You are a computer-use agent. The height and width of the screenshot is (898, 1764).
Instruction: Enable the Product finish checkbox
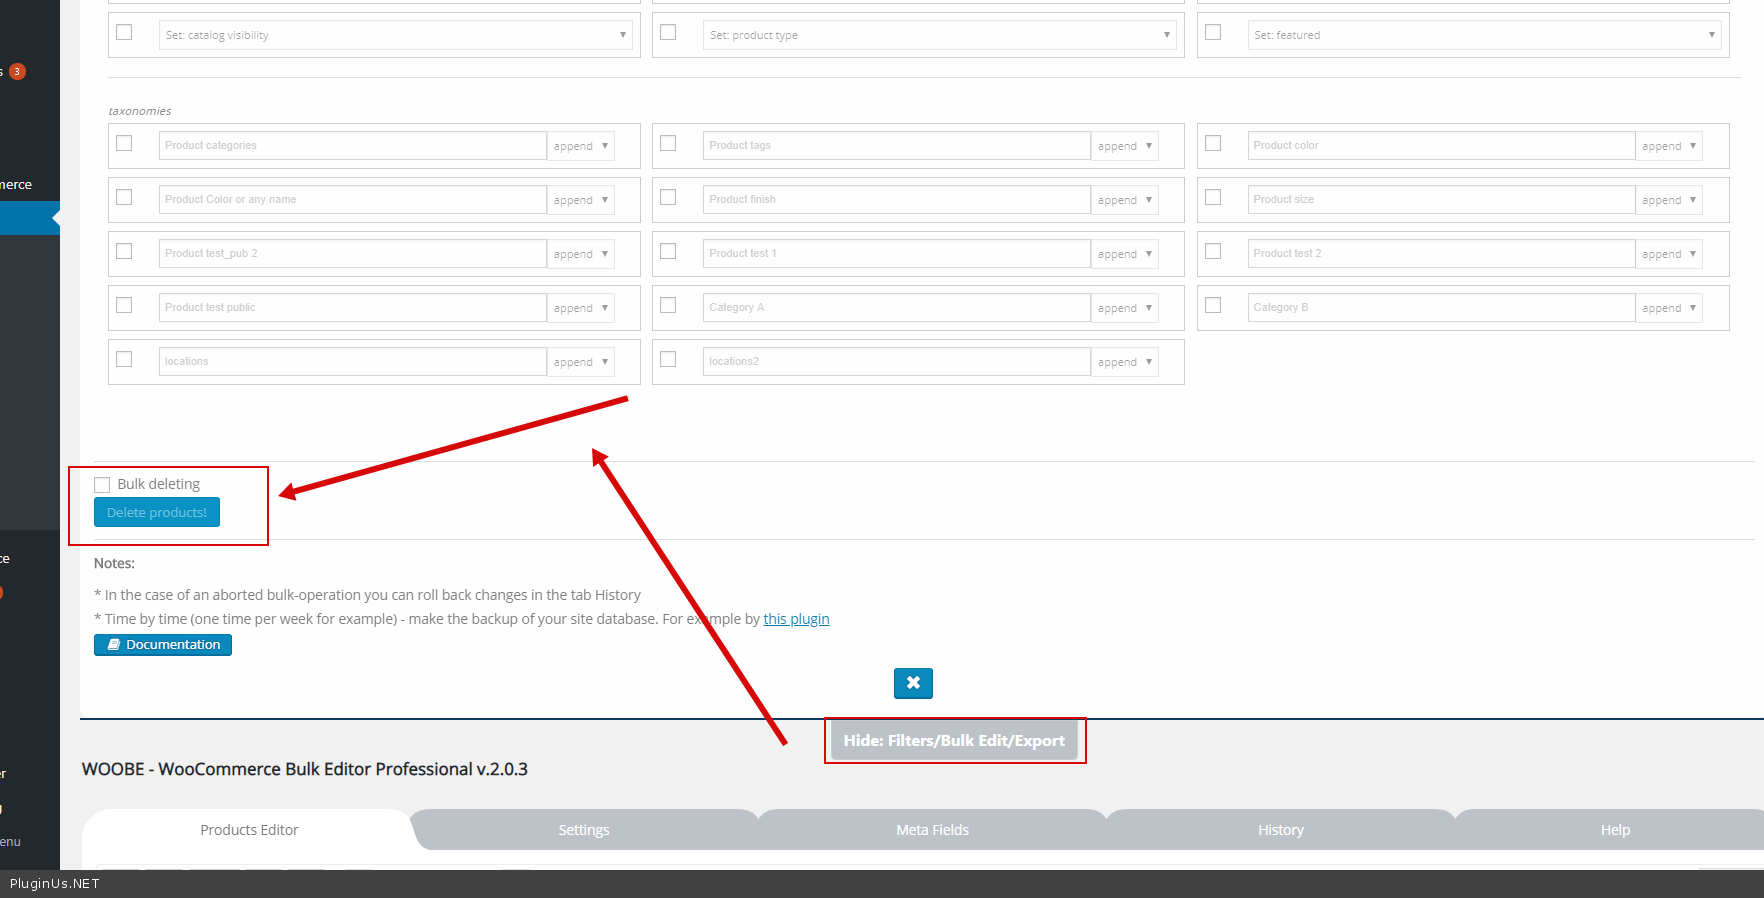click(x=668, y=197)
